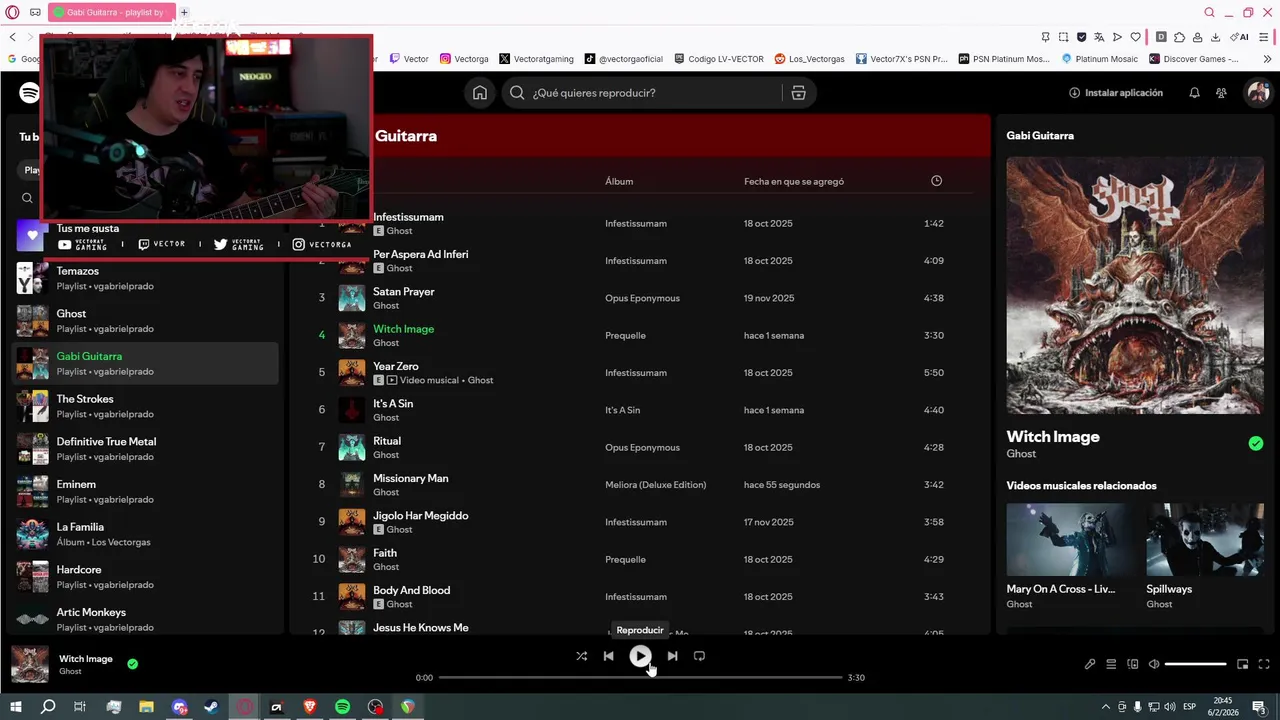Screen dimensions: 1280x720
Task: Click Prequelle album cover in right panel
Action: (x=1135, y=285)
